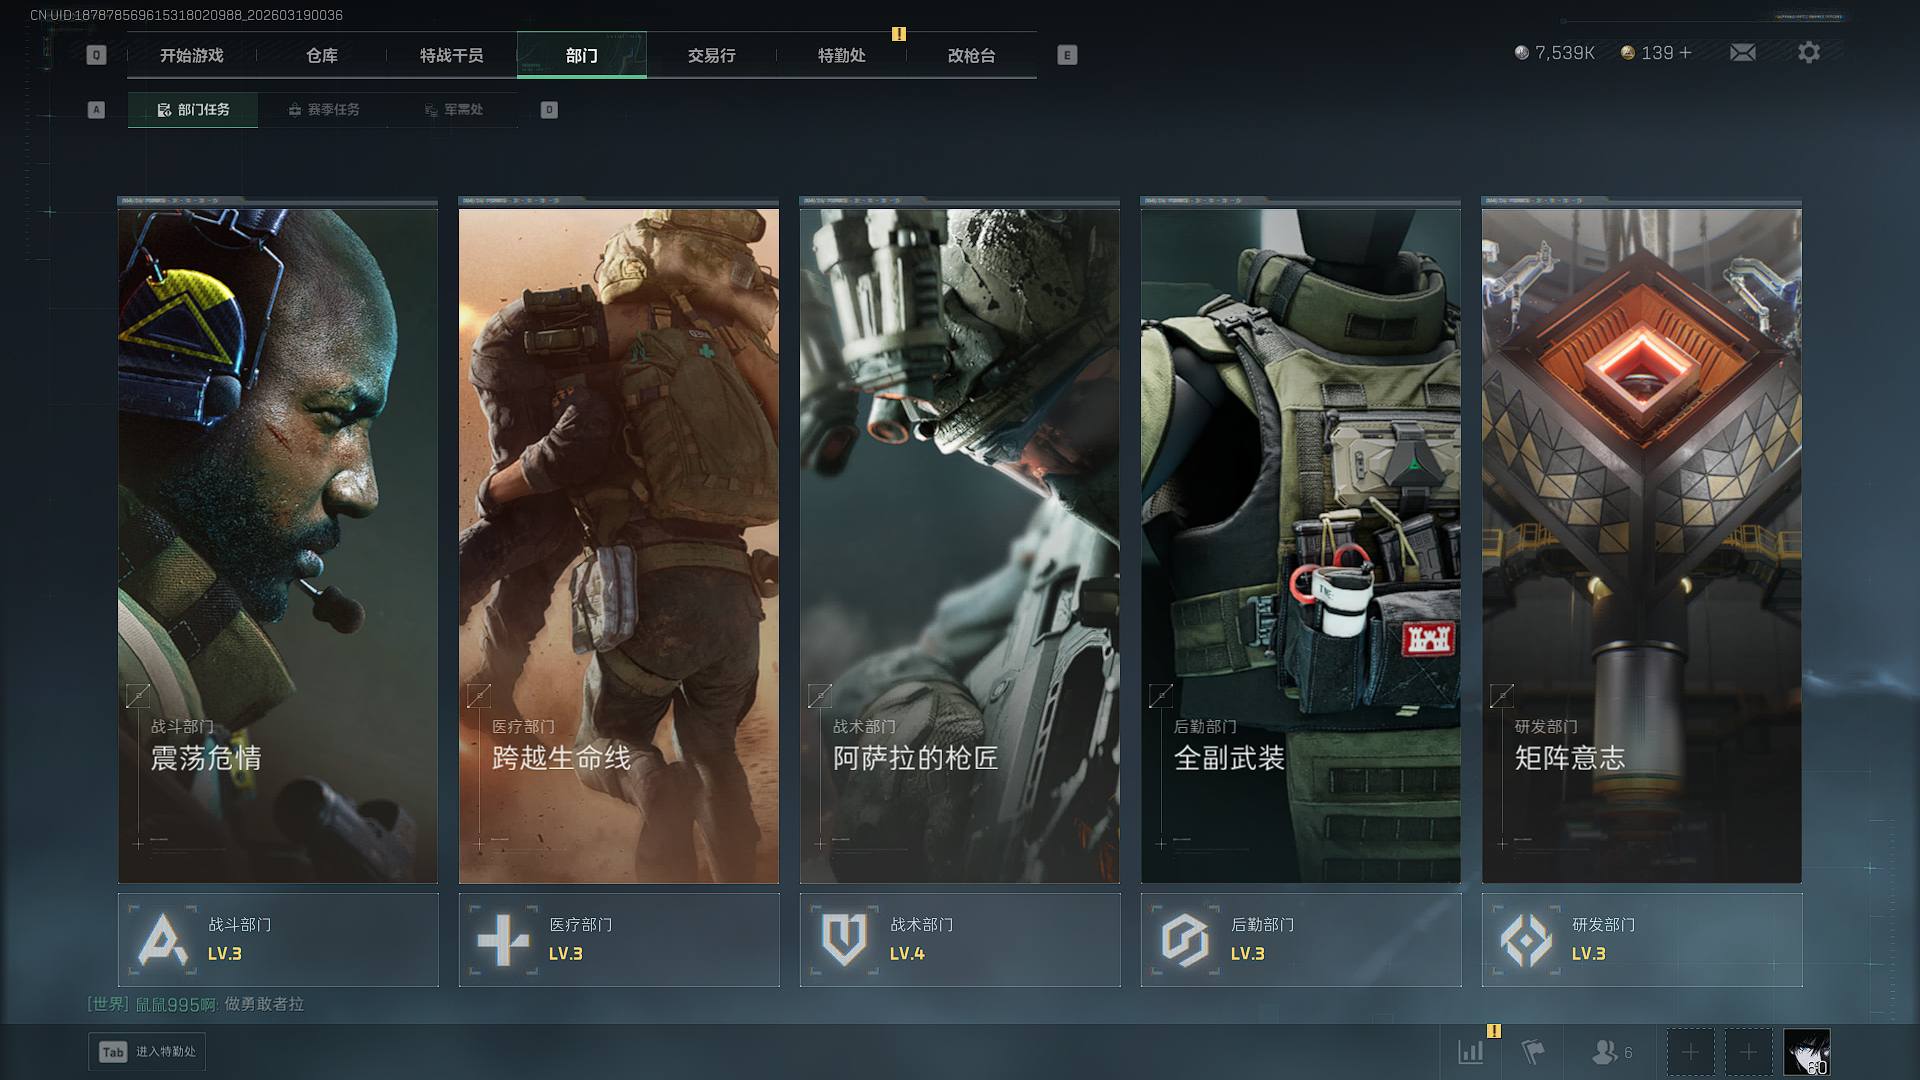Open the settings gear icon

[x=1808, y=53]
